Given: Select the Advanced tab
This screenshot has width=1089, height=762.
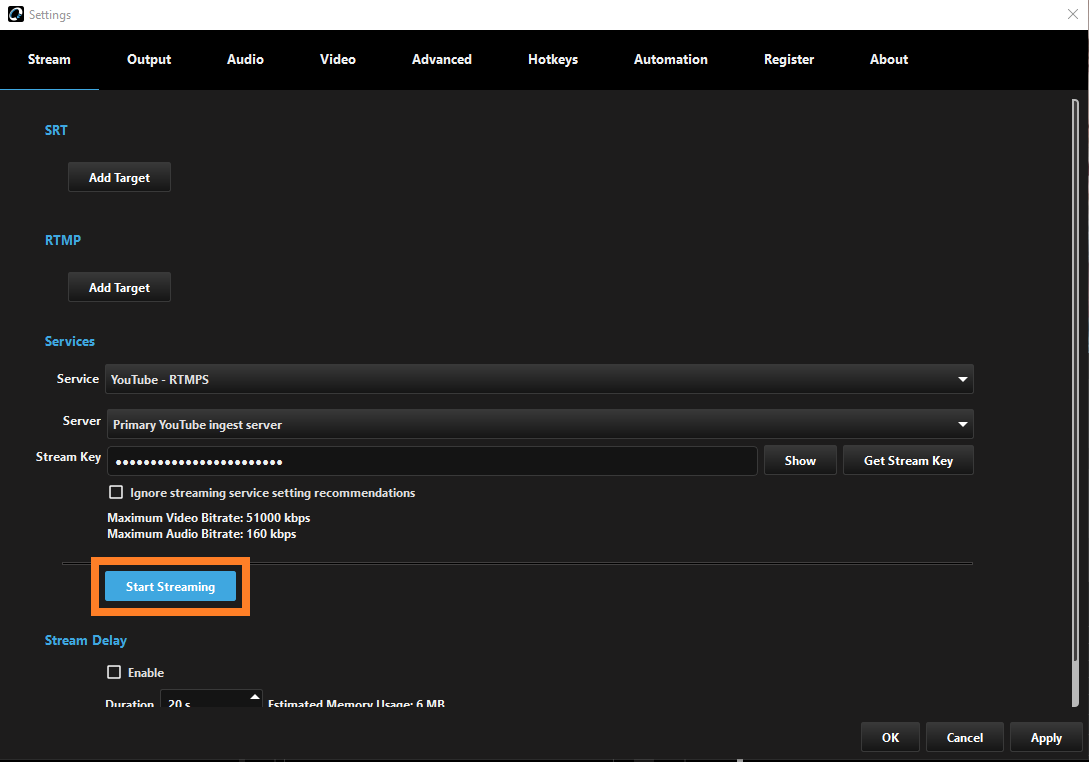Looking at the screenshot, I should tap(441, 60).
